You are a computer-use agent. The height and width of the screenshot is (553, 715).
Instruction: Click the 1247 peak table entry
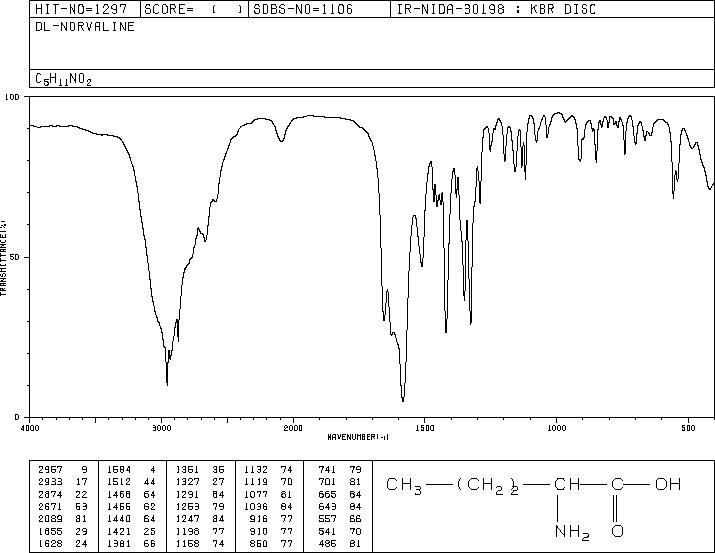(x=187, y=519)
